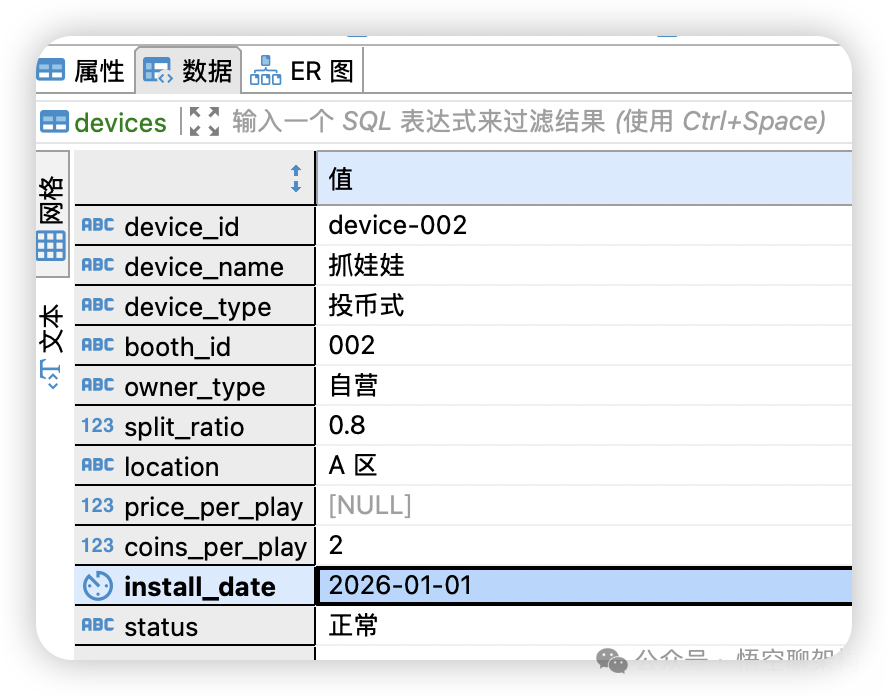This screenshot has width=888, height=696.
Task: Switch to 网格 grid view side tab
Action: pyautogui.click(x=52, y=214)
